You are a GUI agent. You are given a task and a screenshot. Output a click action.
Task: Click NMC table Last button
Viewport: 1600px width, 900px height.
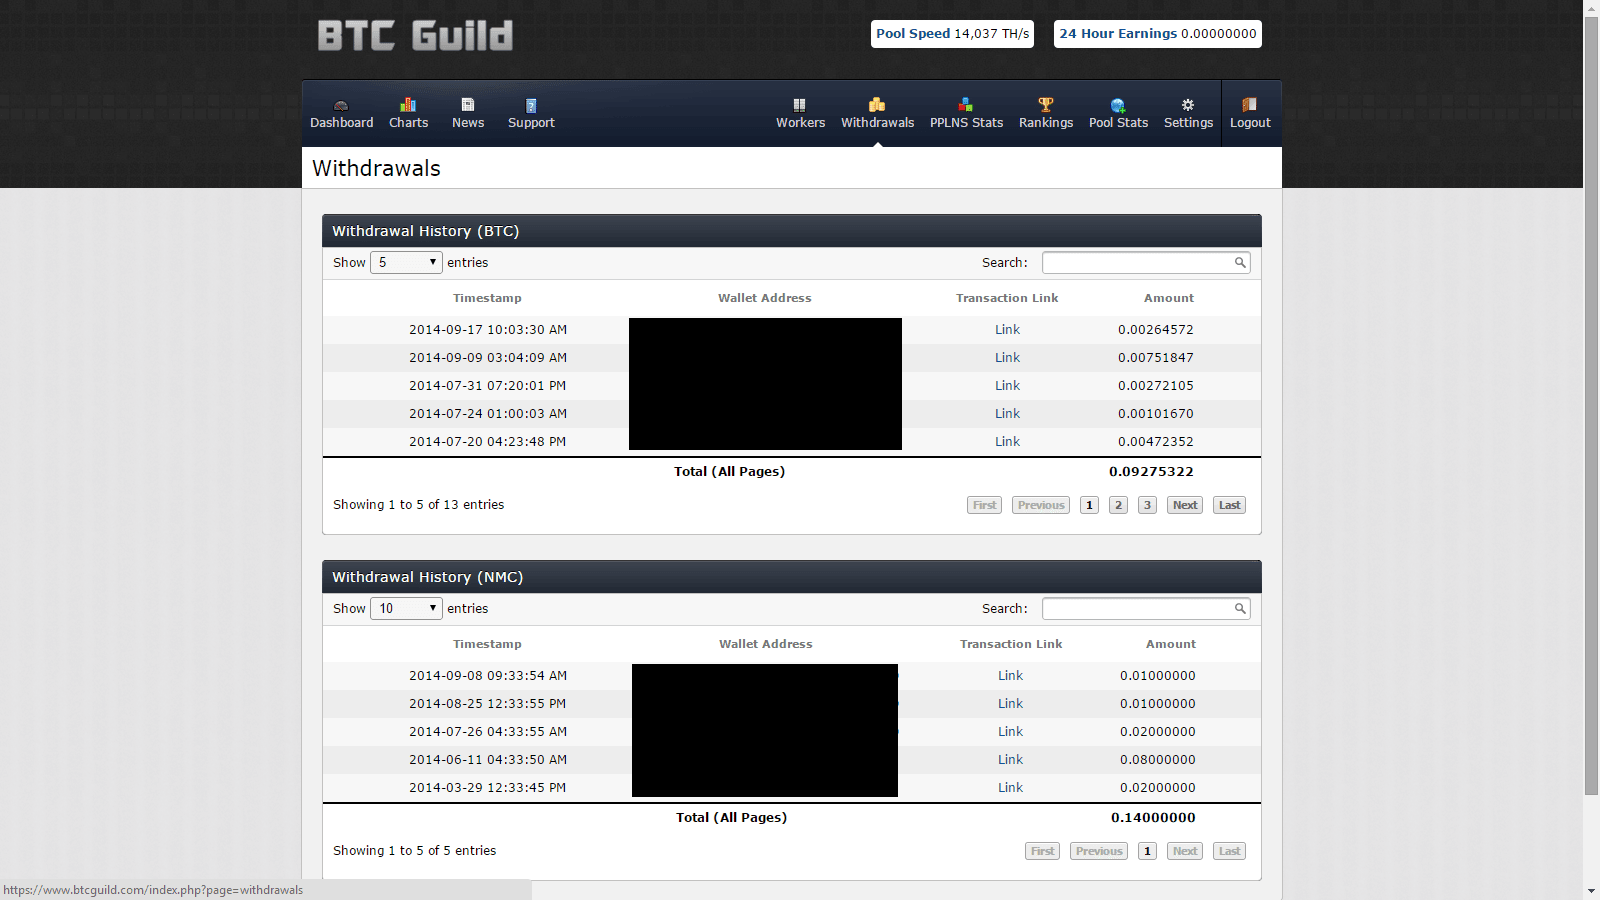pos(1229,851)
